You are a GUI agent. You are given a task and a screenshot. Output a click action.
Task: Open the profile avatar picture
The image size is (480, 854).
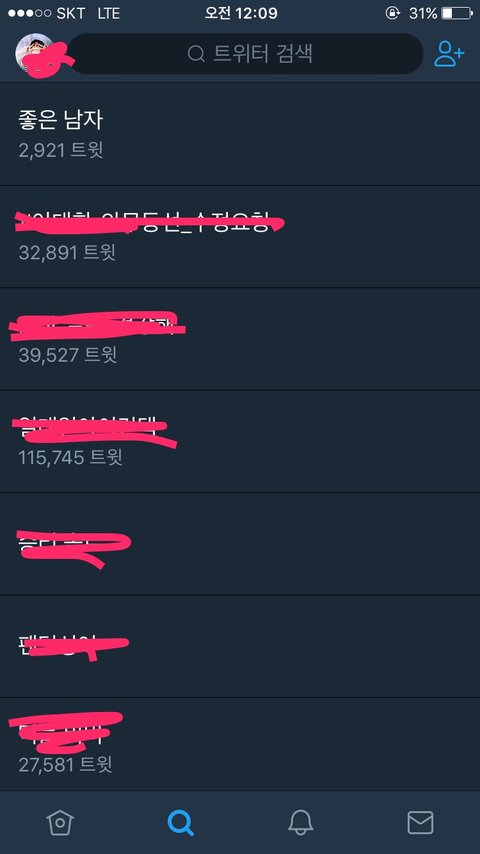[x=36, y=53]
